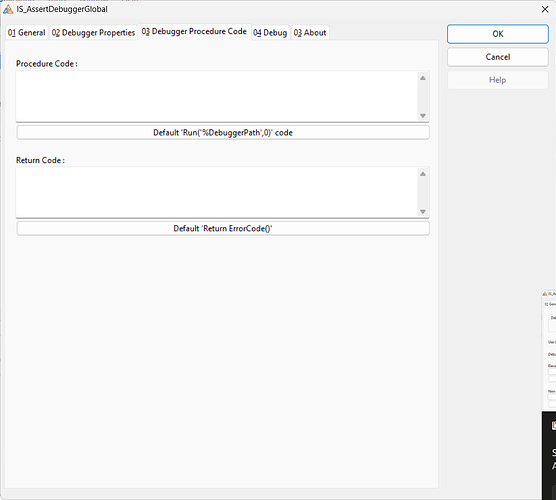This screenshot has width=556, height=500.
Task: Click the Procedure Code label
Action: pyautogui.click(x=47, y=64)
